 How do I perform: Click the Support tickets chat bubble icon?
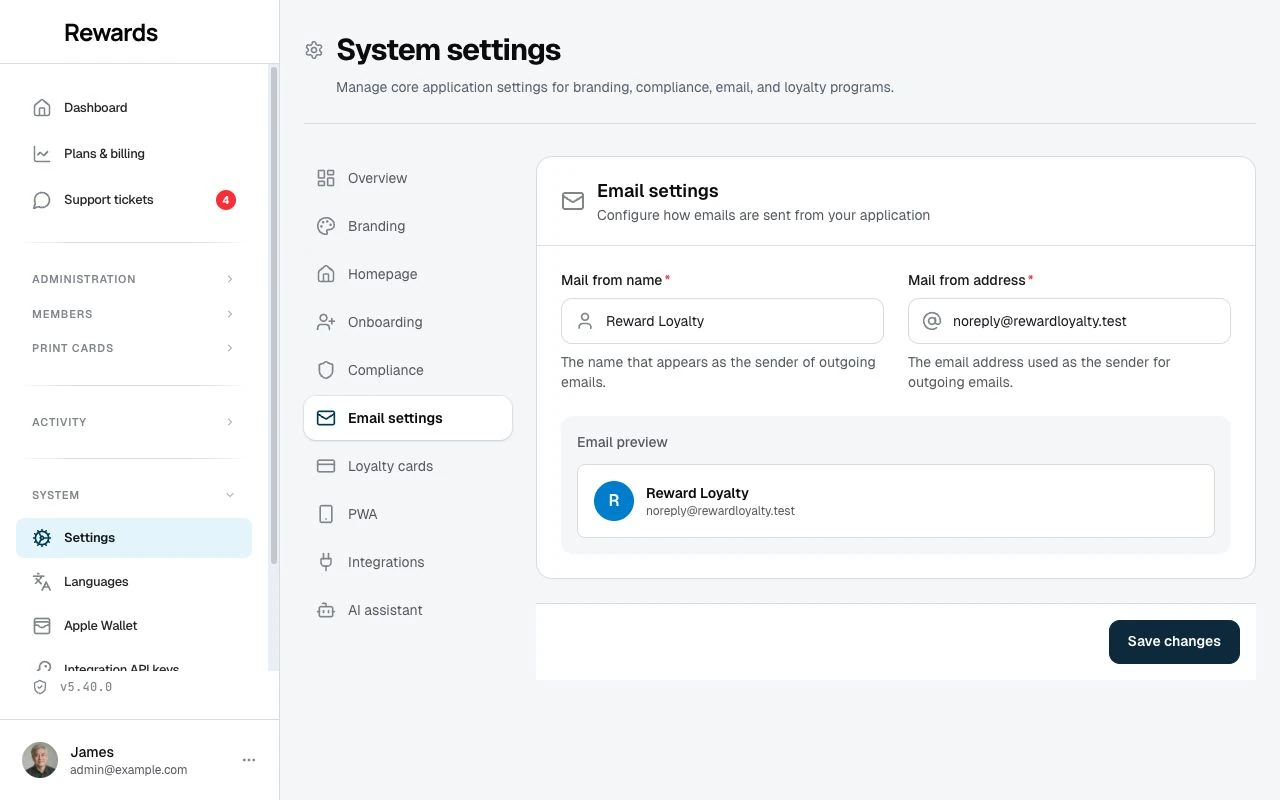(42, 200)
